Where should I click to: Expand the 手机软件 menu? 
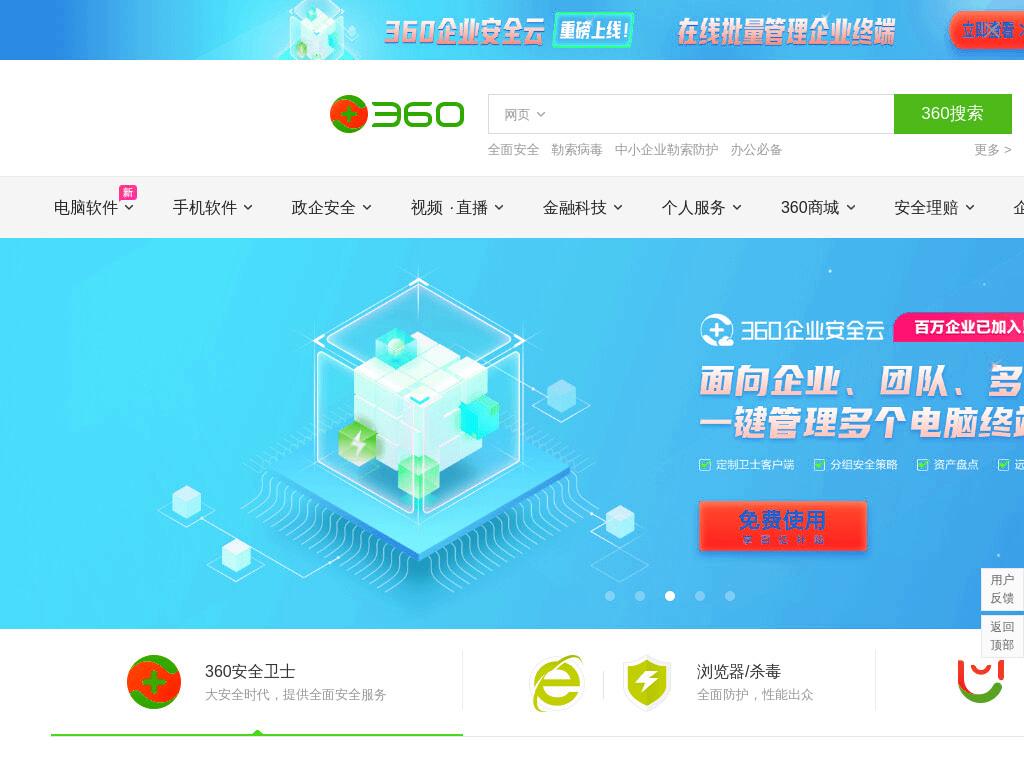(x=212, y=208)
